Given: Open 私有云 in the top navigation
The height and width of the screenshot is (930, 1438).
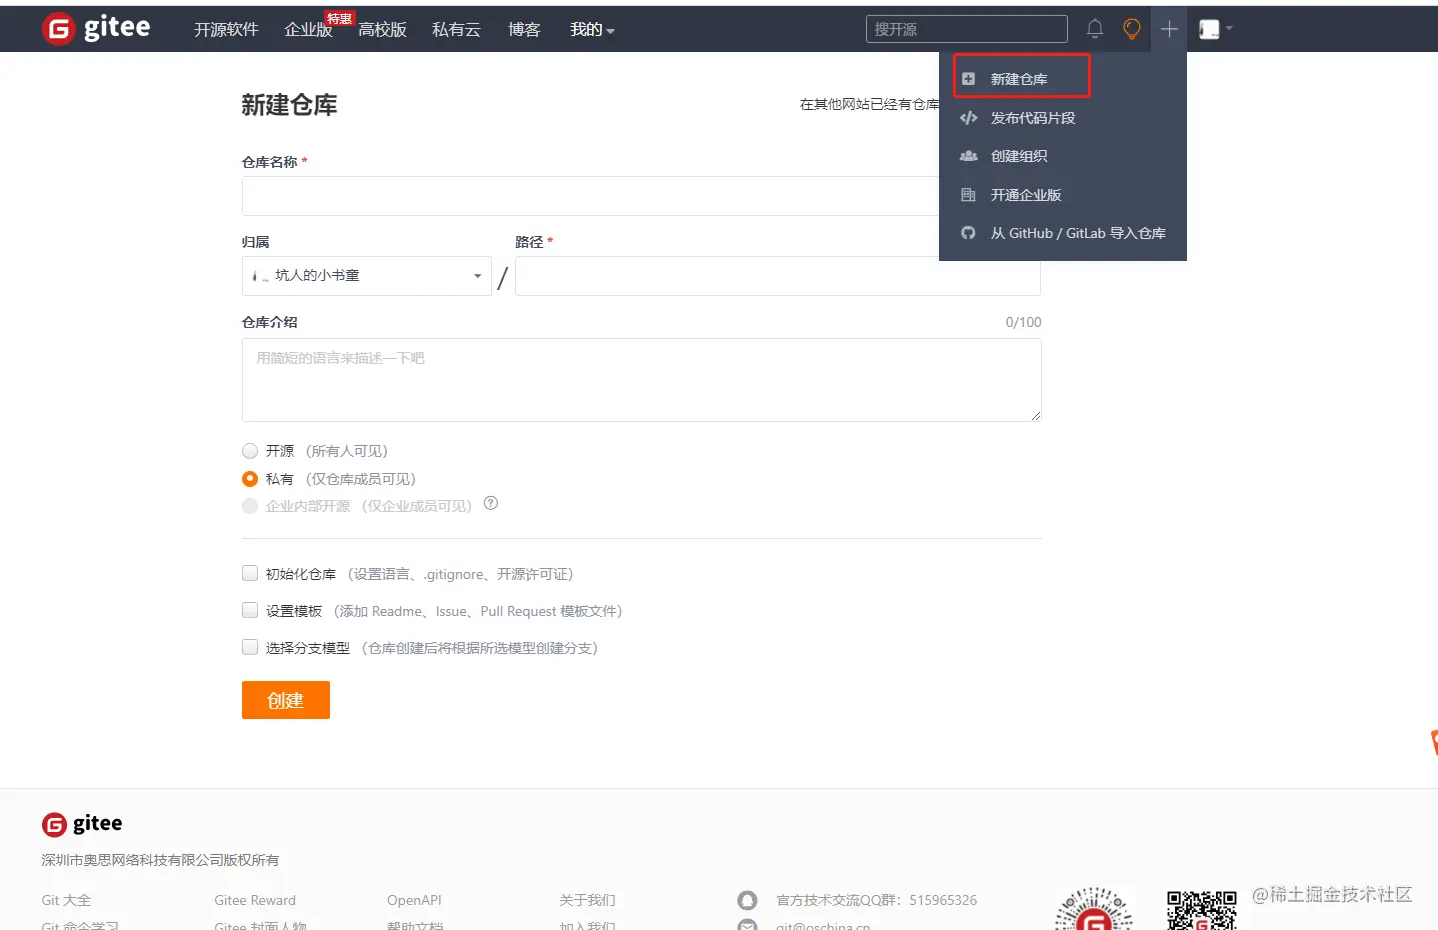Looking at the screenshot, I should 456,30.
